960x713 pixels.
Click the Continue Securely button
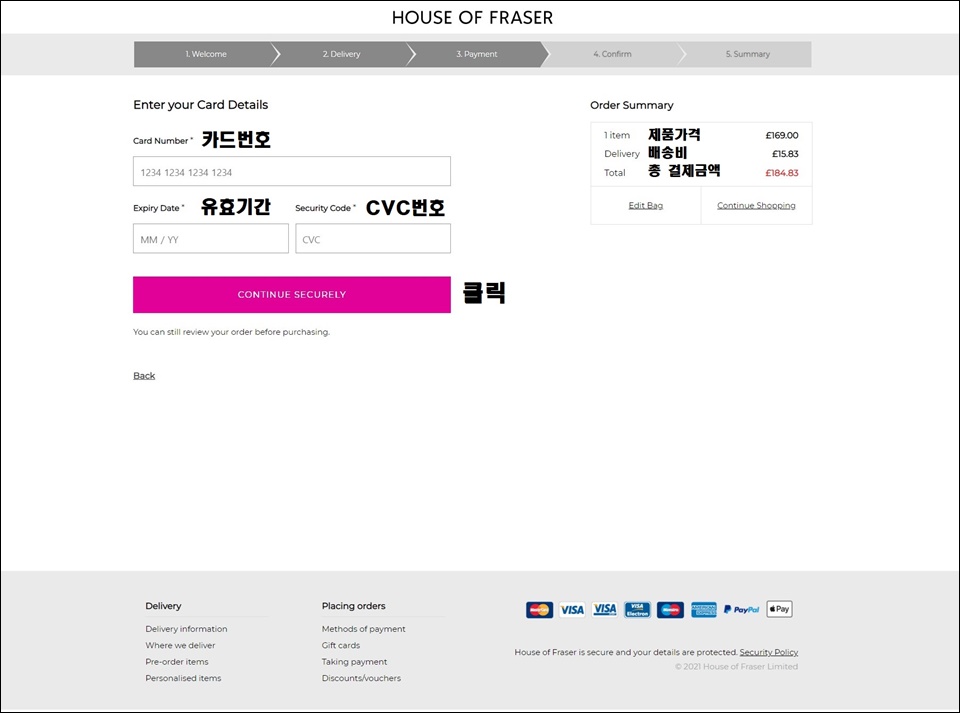(292, 294)
